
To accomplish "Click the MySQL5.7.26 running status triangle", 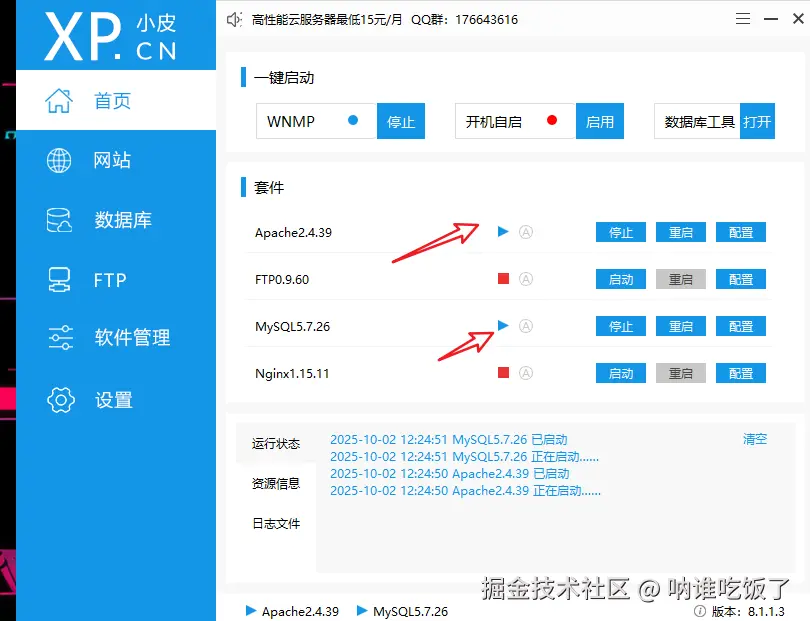I will tap(503, 325).
